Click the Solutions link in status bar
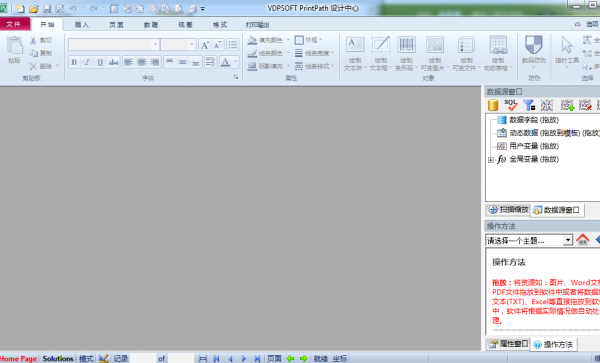Screen dimensions: 600x363 point(58,358)
